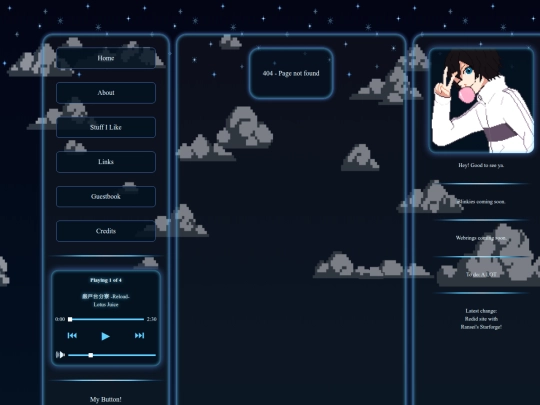Screen dimensions: 540x405
Task: Click the song title text in player
Action: 106,297
